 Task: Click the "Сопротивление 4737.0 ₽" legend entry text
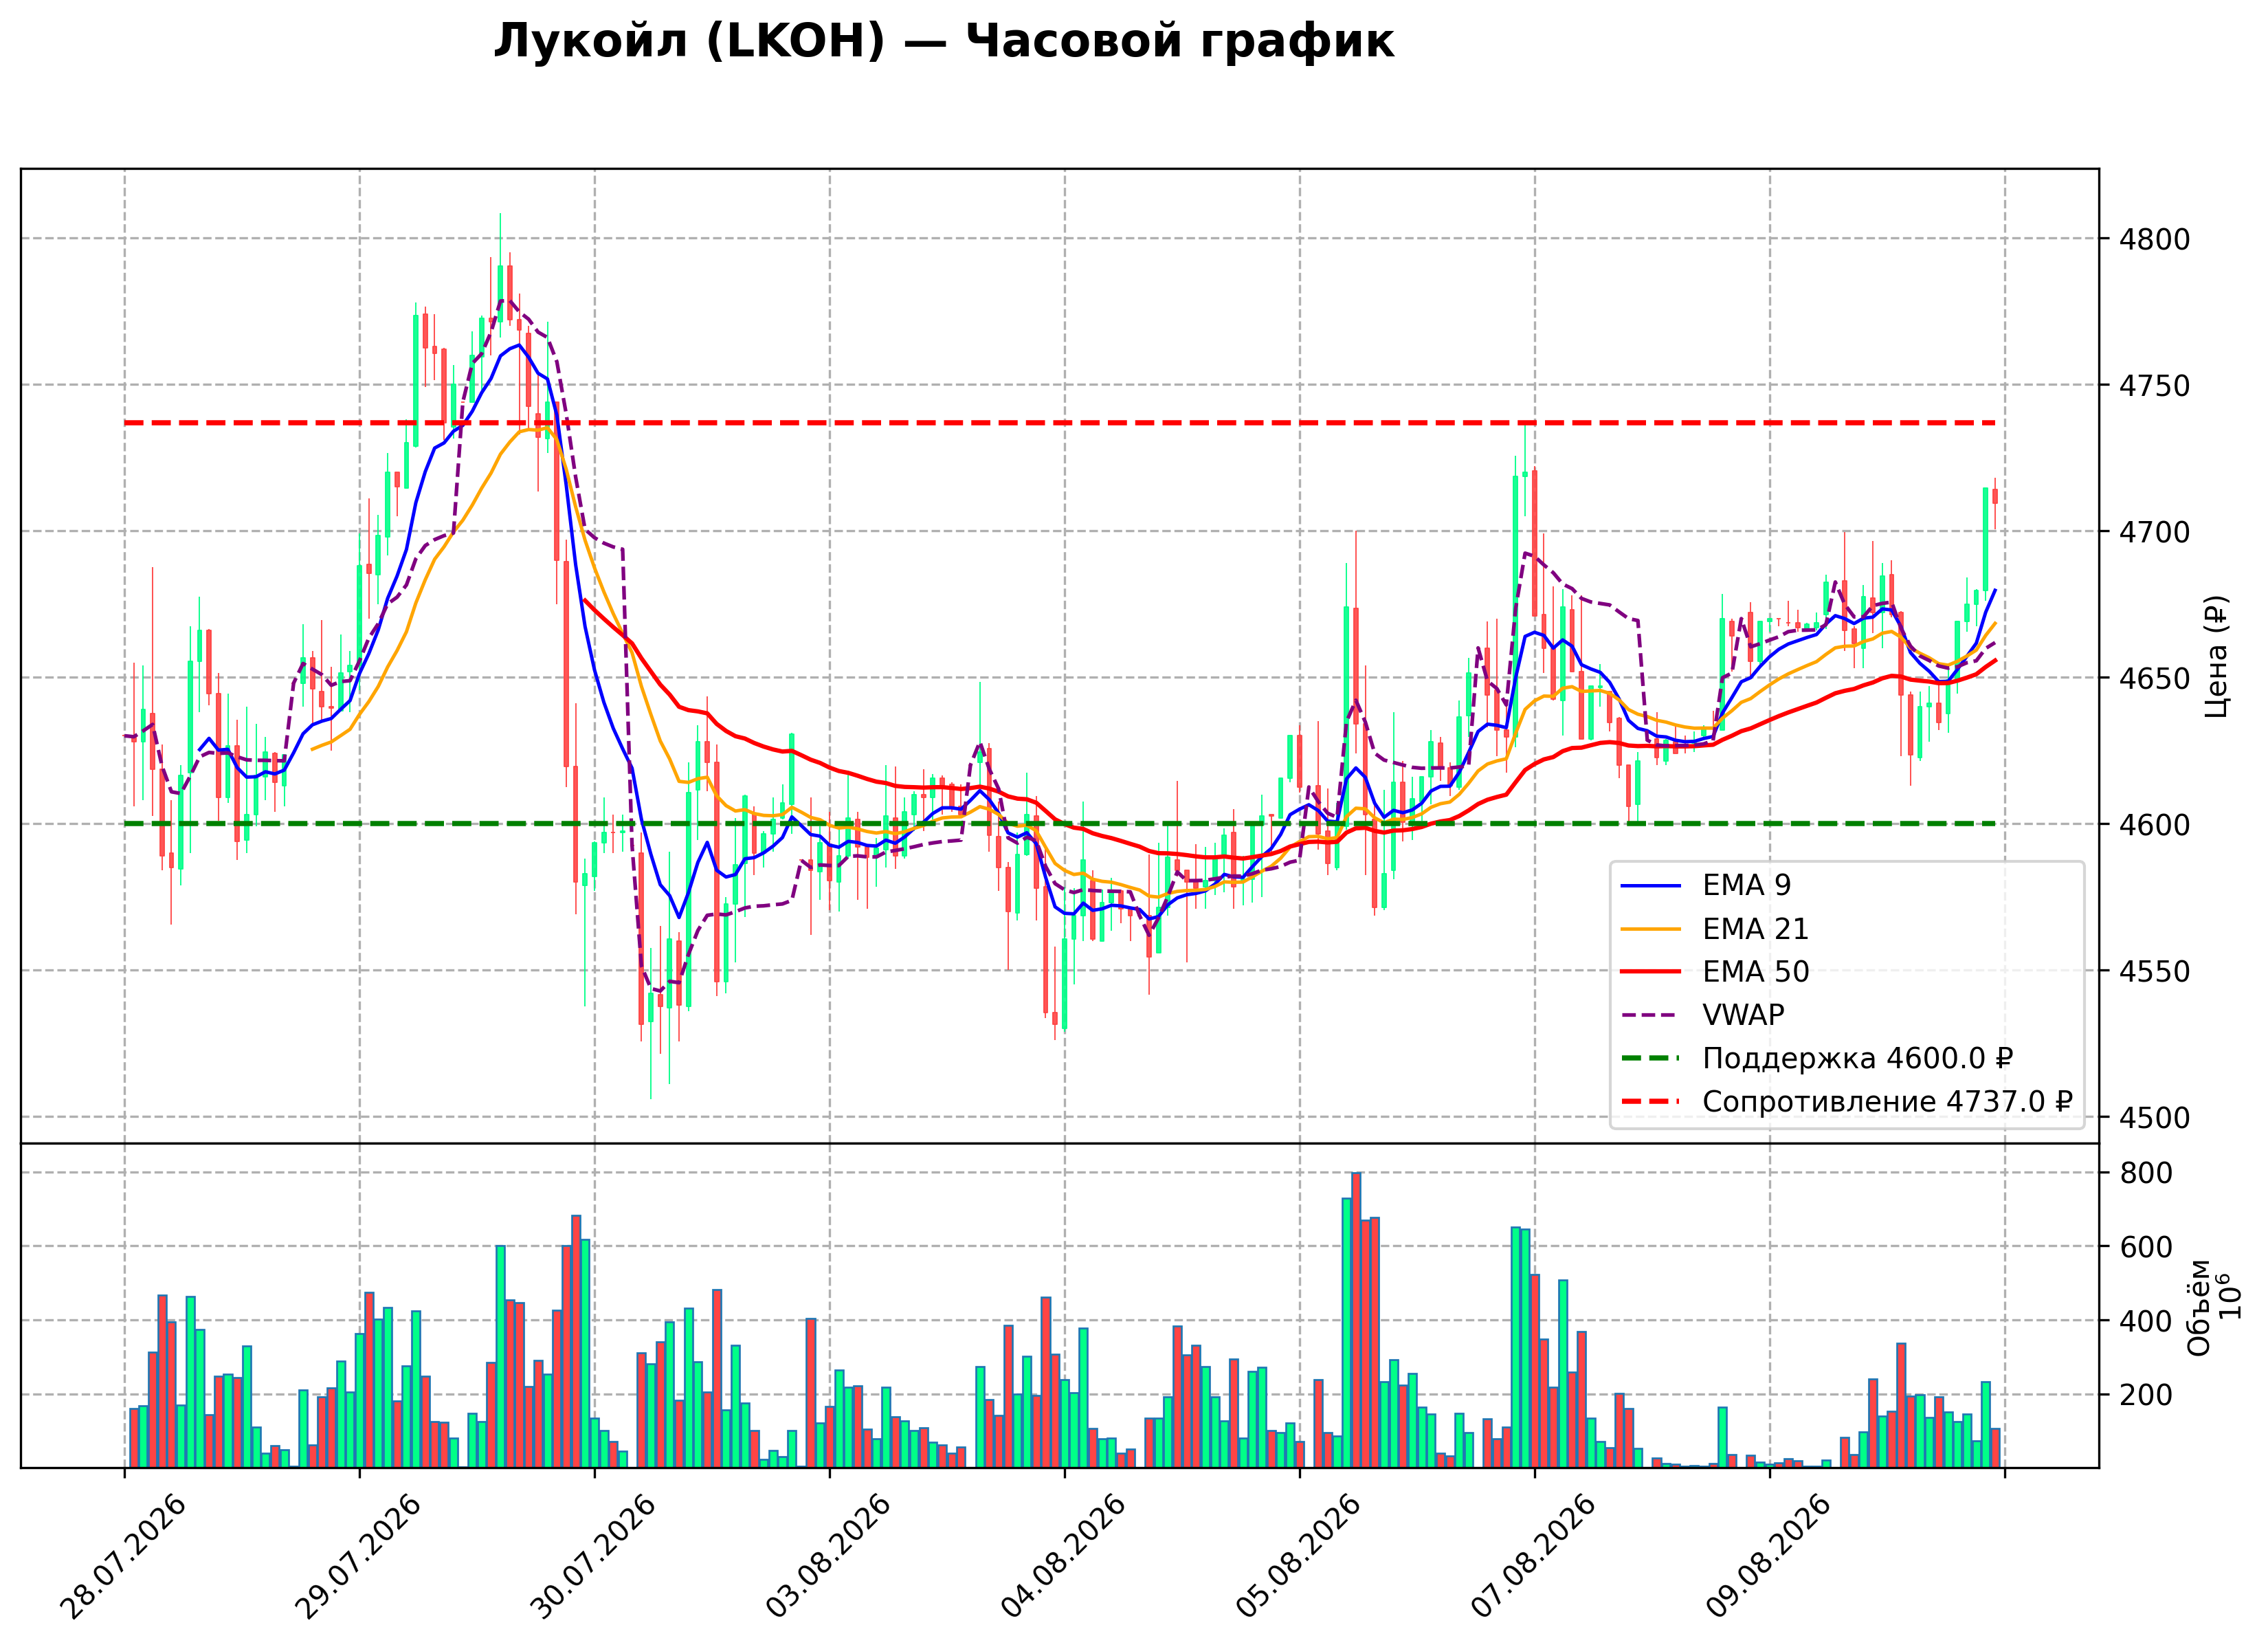click(x=1888, y=1102)
